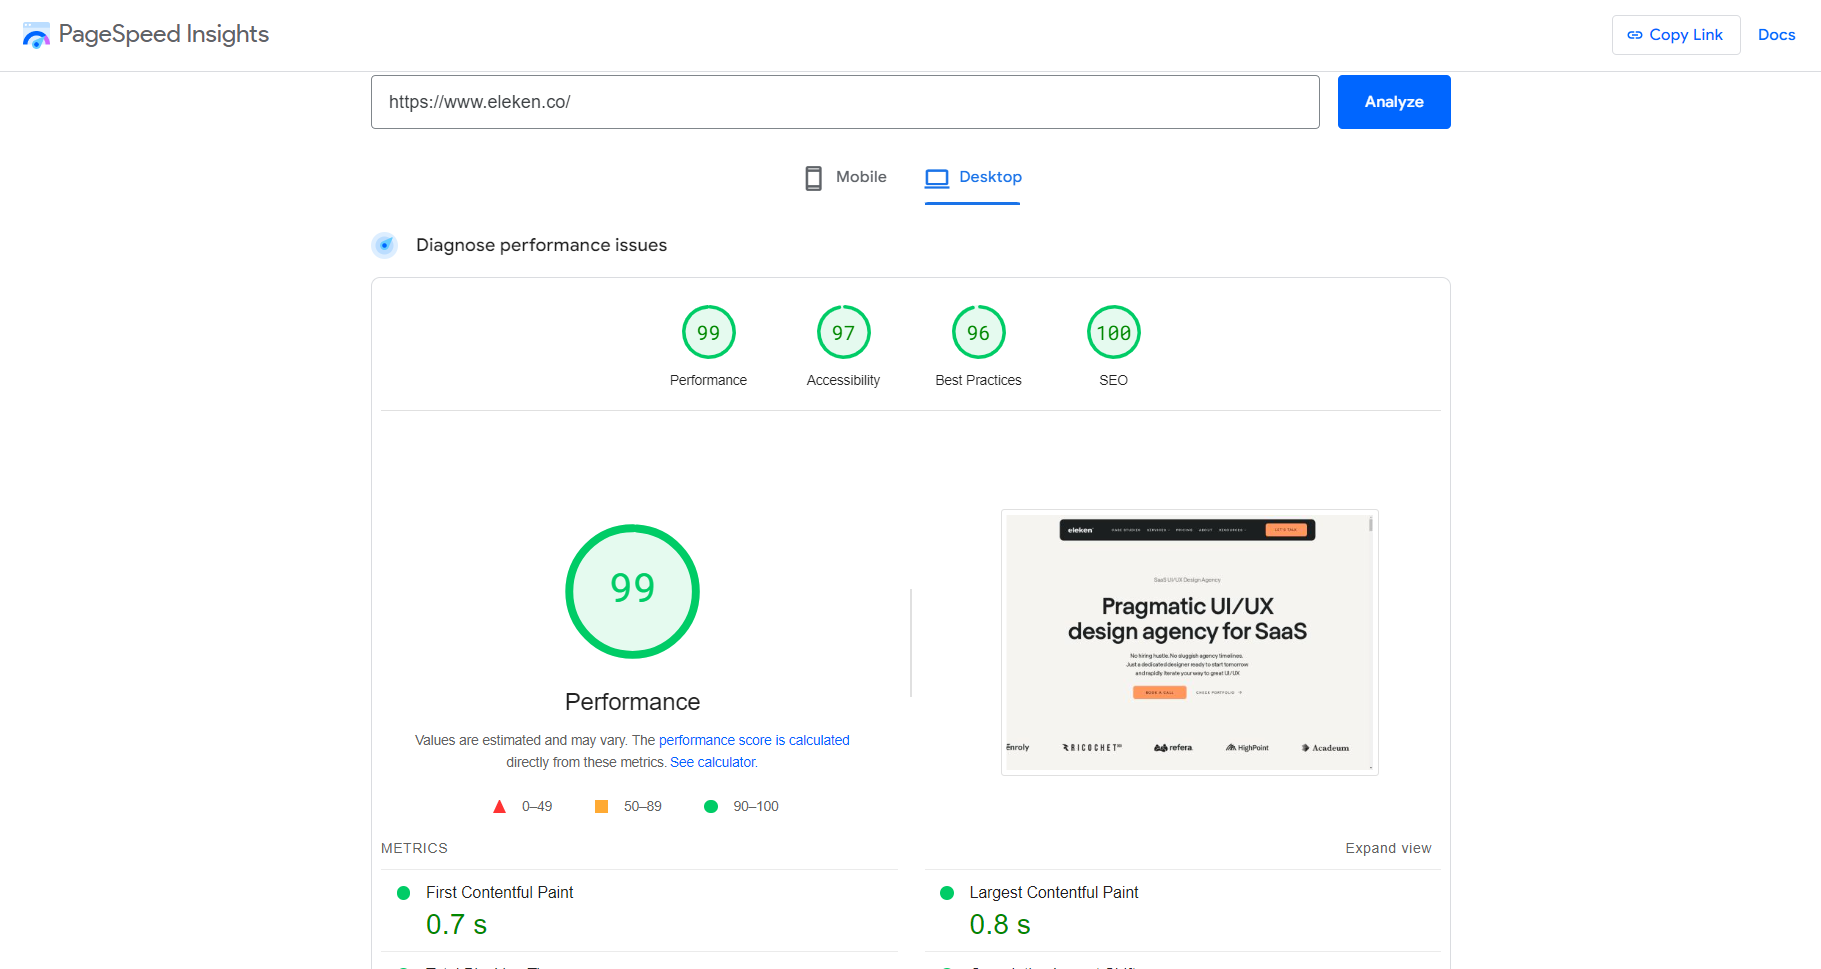Click the SEO label under gauge

click(x=1113, y=380)
